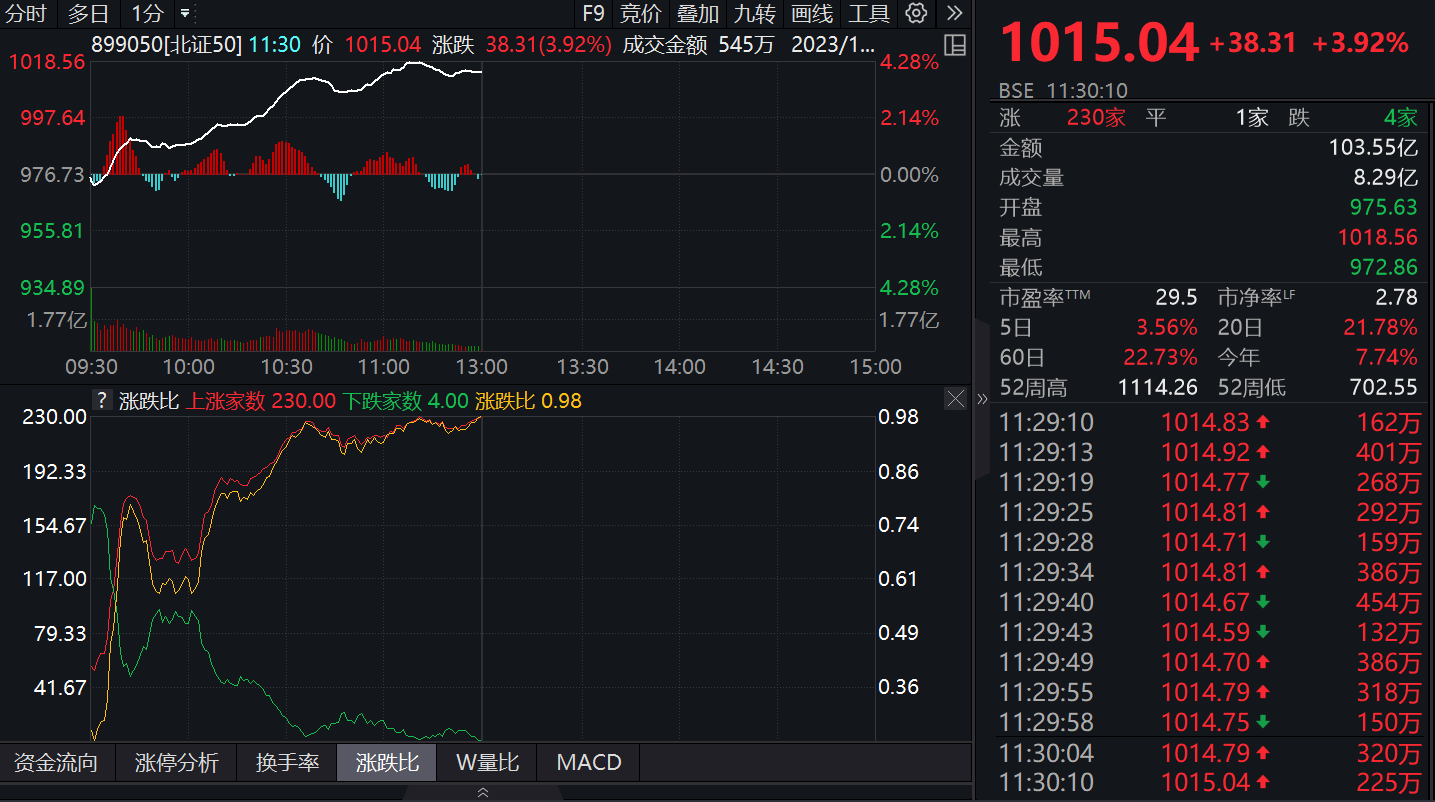Click the +3.92% change percentage
Screen dimensions: 1435x802
1360,43
